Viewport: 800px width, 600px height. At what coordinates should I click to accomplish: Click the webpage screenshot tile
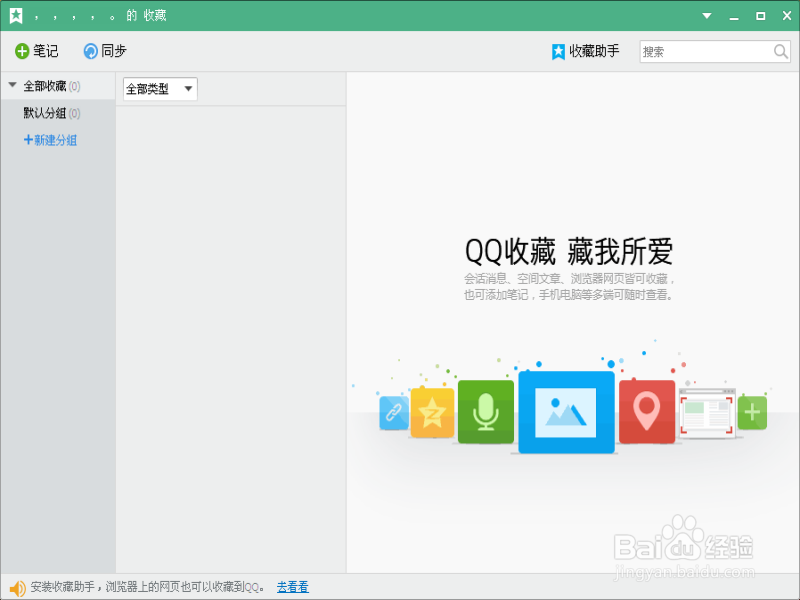pos(707,413)
